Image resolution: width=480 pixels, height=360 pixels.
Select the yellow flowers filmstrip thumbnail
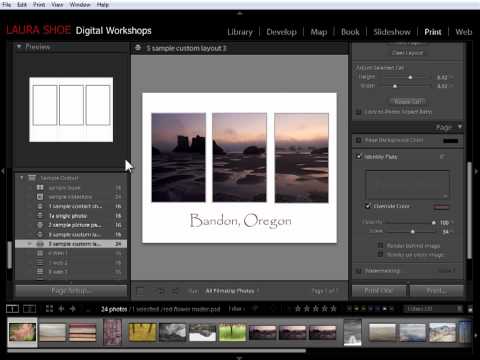pos(142,332)
